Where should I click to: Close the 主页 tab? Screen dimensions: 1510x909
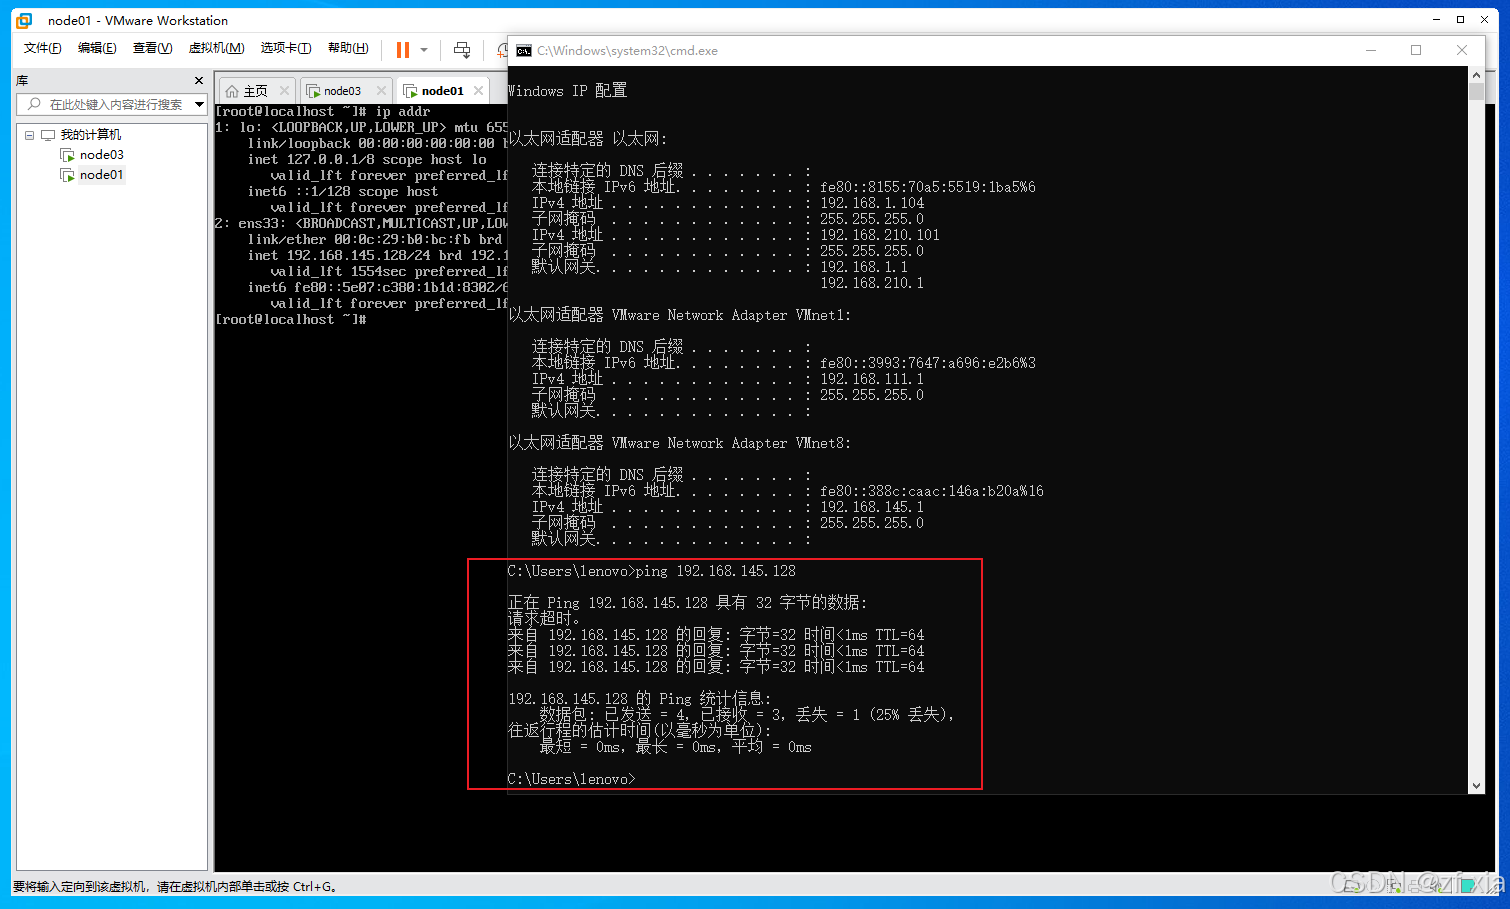coord(285,90)
